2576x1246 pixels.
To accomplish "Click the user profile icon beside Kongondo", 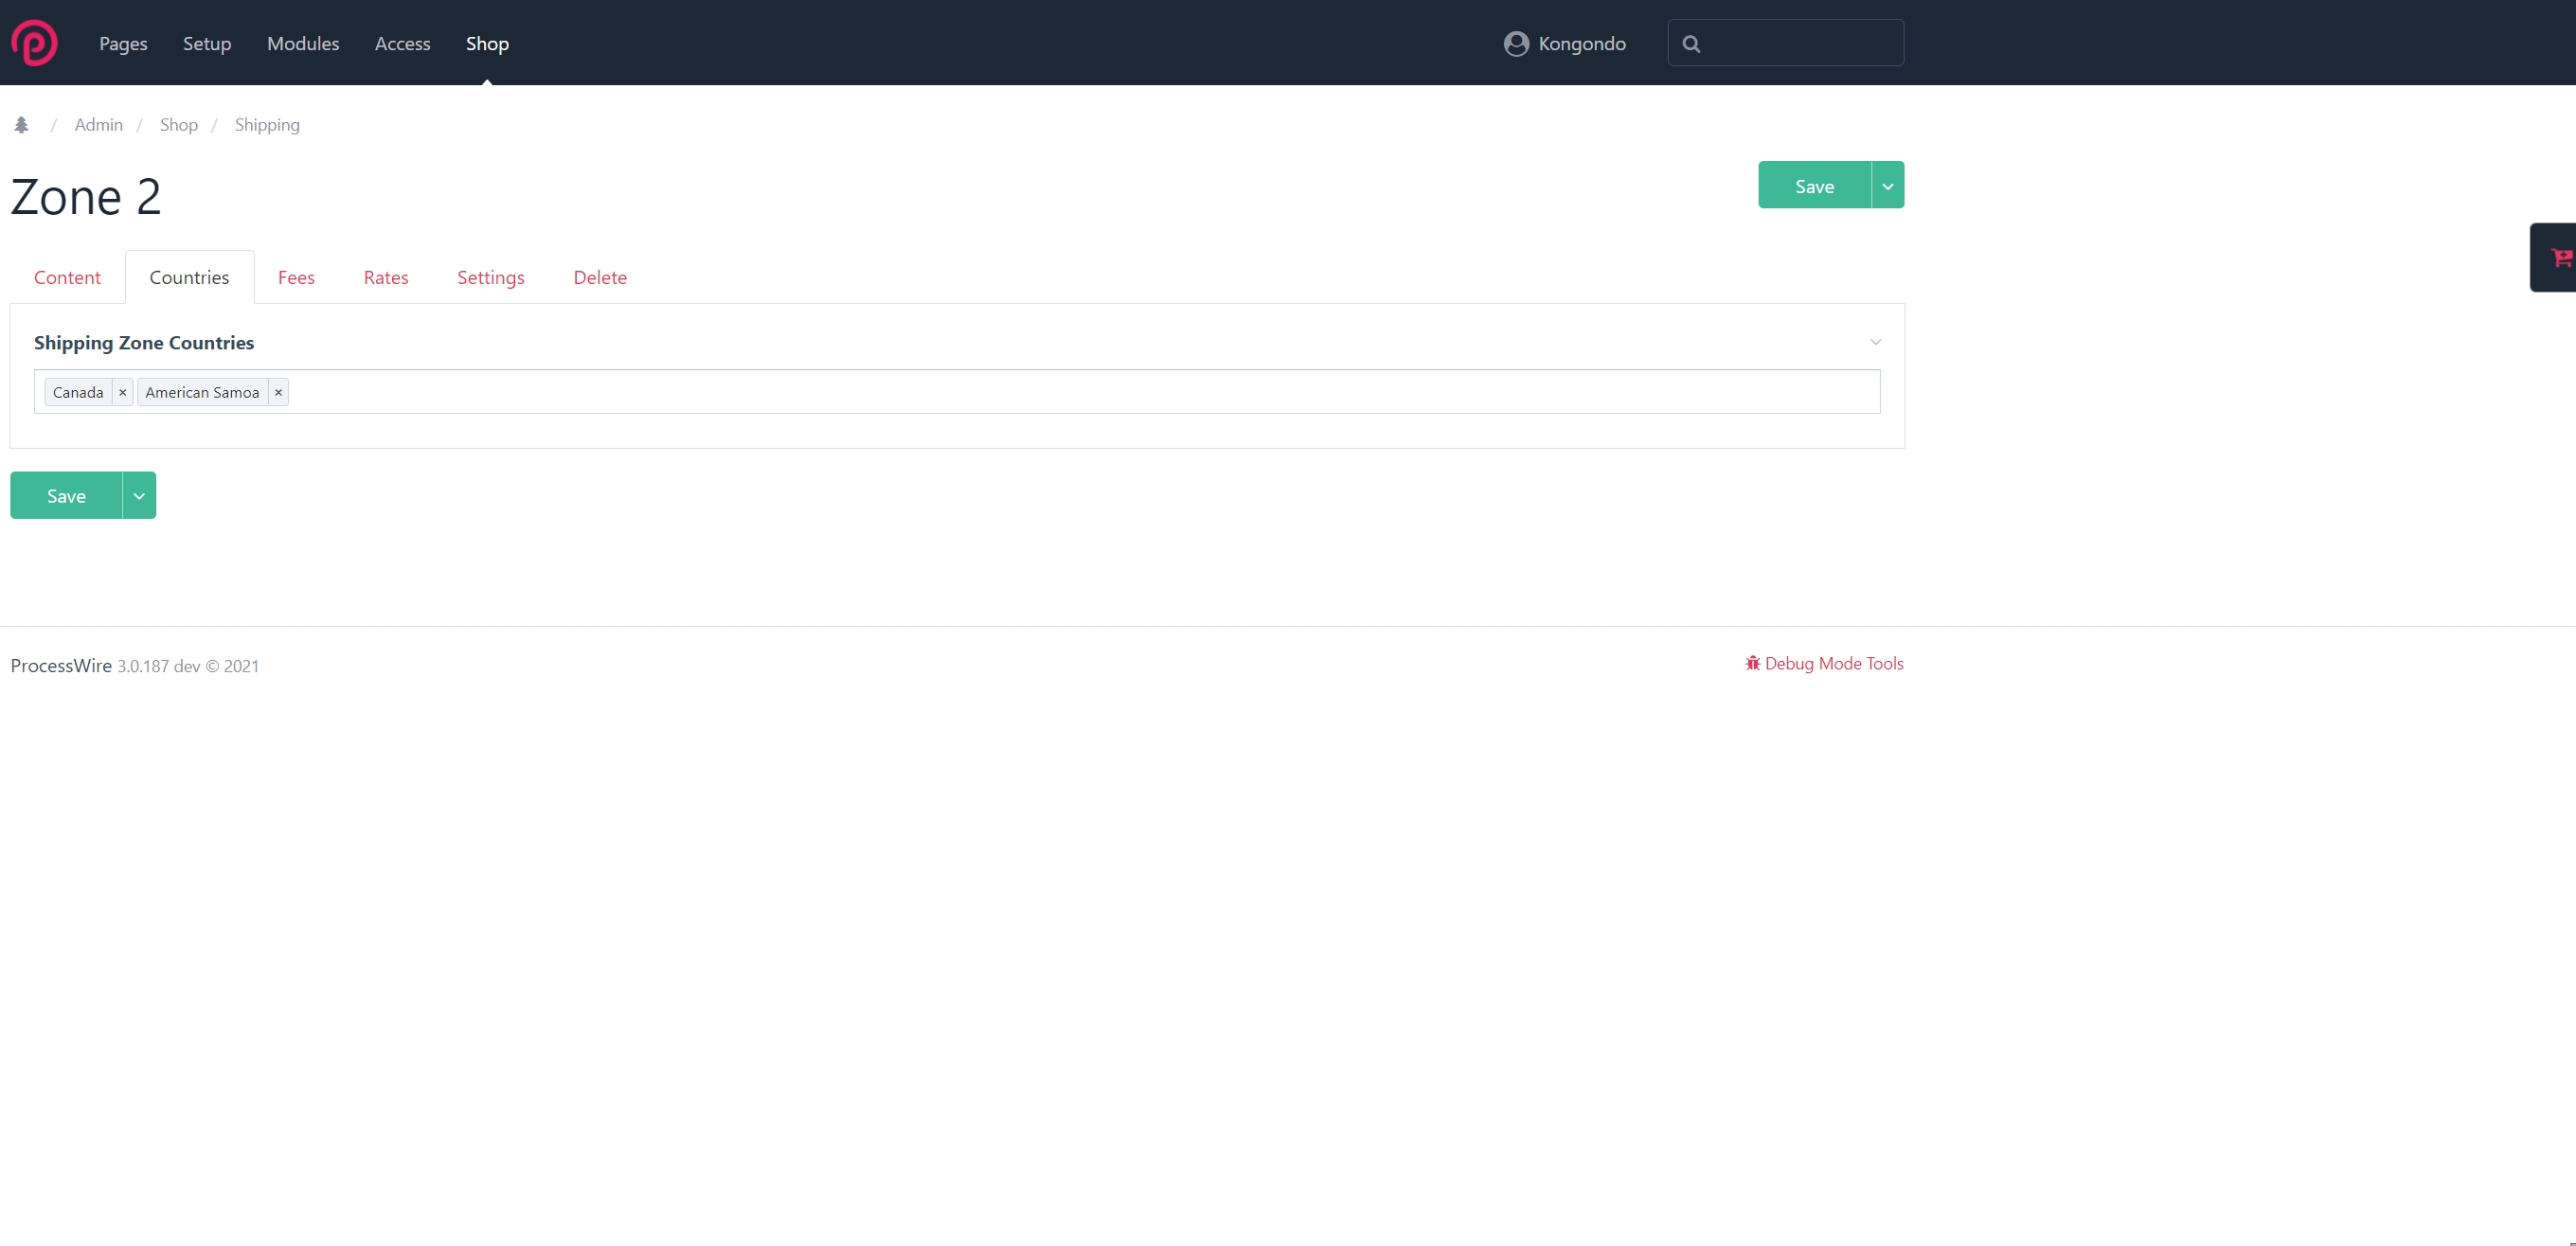I will pos(1516,43).
